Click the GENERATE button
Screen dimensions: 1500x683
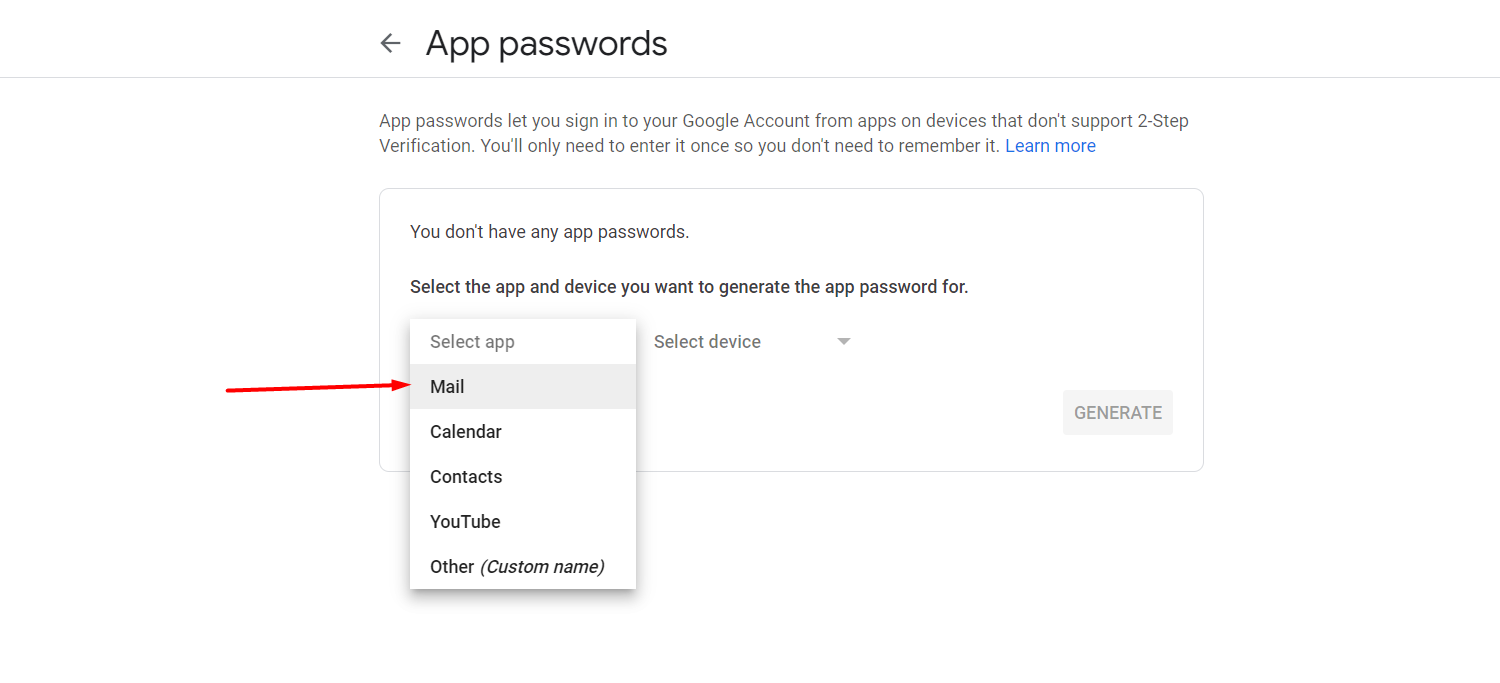click(1118, 412)
